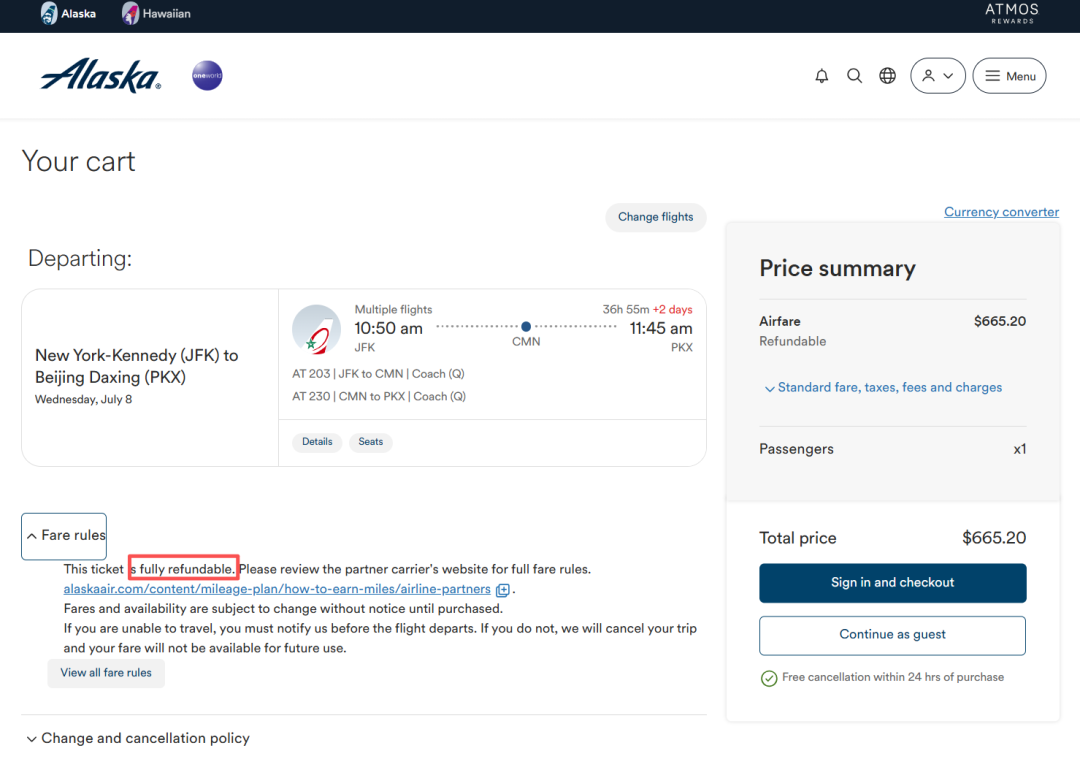Click the oneworld alliance logo
This screenshot has width=1080, height=759.
(207, 76)
